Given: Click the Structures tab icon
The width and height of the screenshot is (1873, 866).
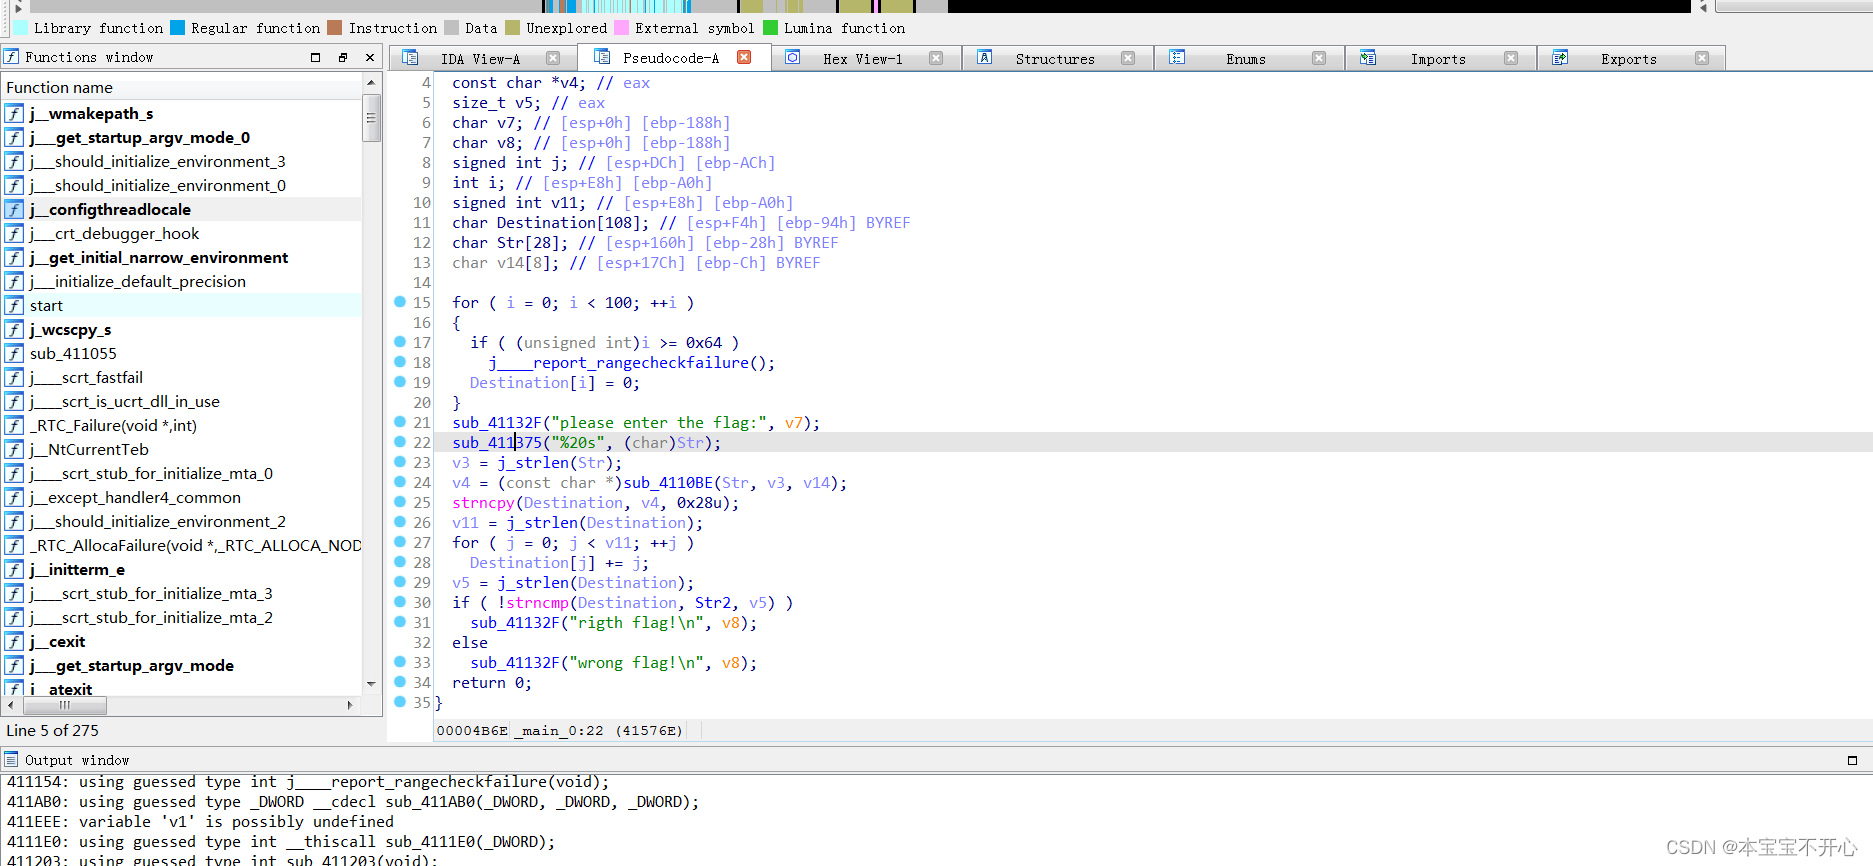Looking at the screenshot, I should (985, 58).
